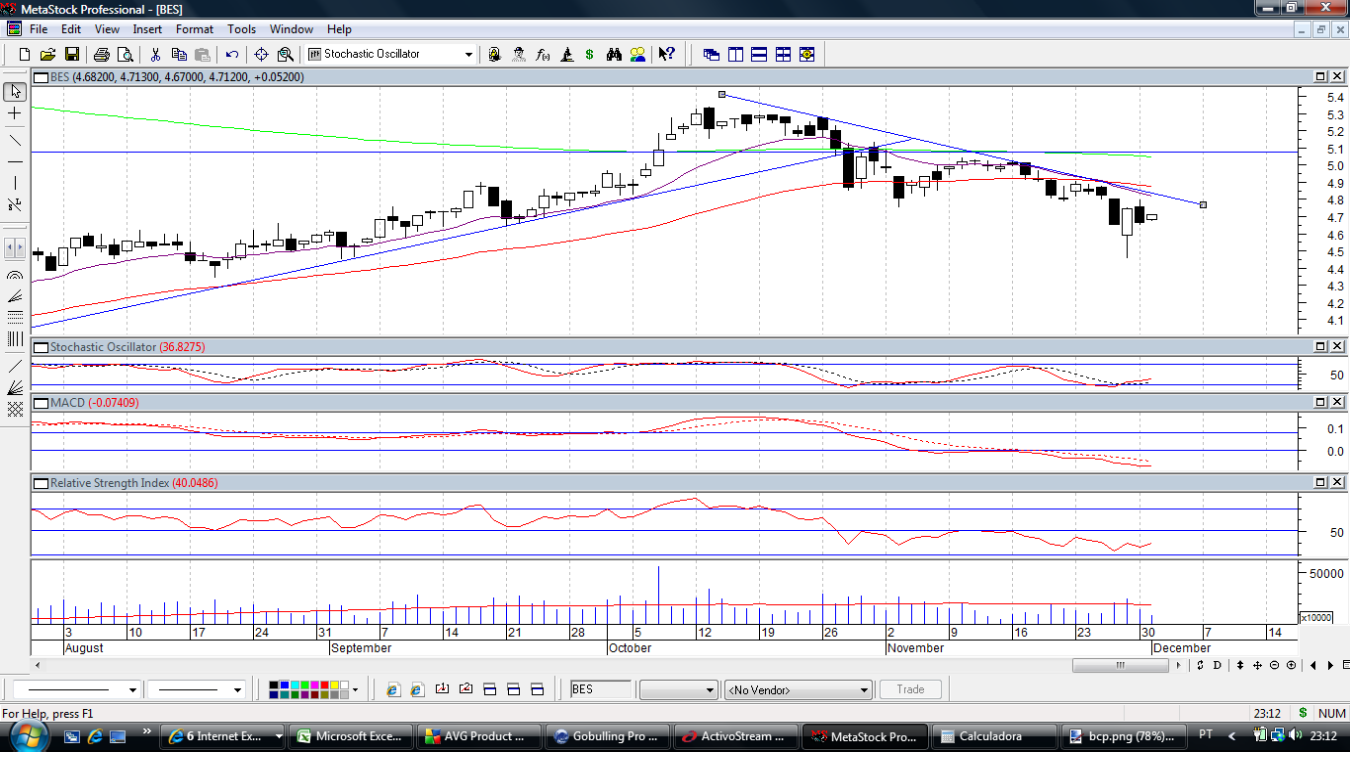Viewport: 1366px width, 768px height.
Task: Click the binoculars Explorer icon
Action: tap(614, 54)
